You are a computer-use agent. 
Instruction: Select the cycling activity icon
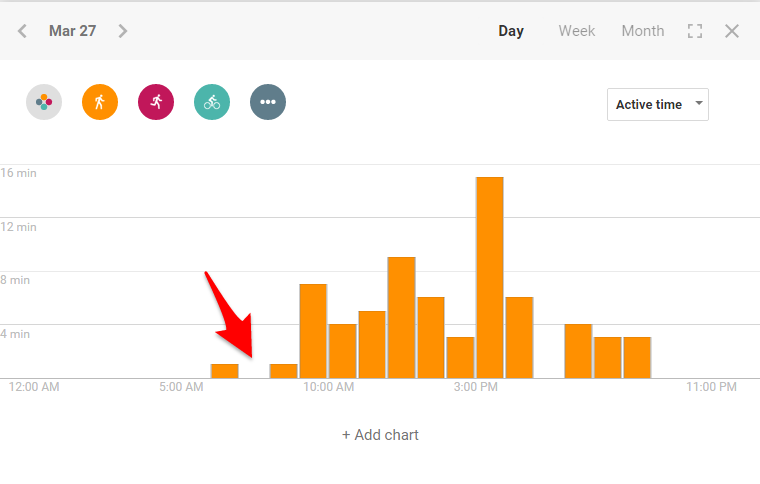212,101
